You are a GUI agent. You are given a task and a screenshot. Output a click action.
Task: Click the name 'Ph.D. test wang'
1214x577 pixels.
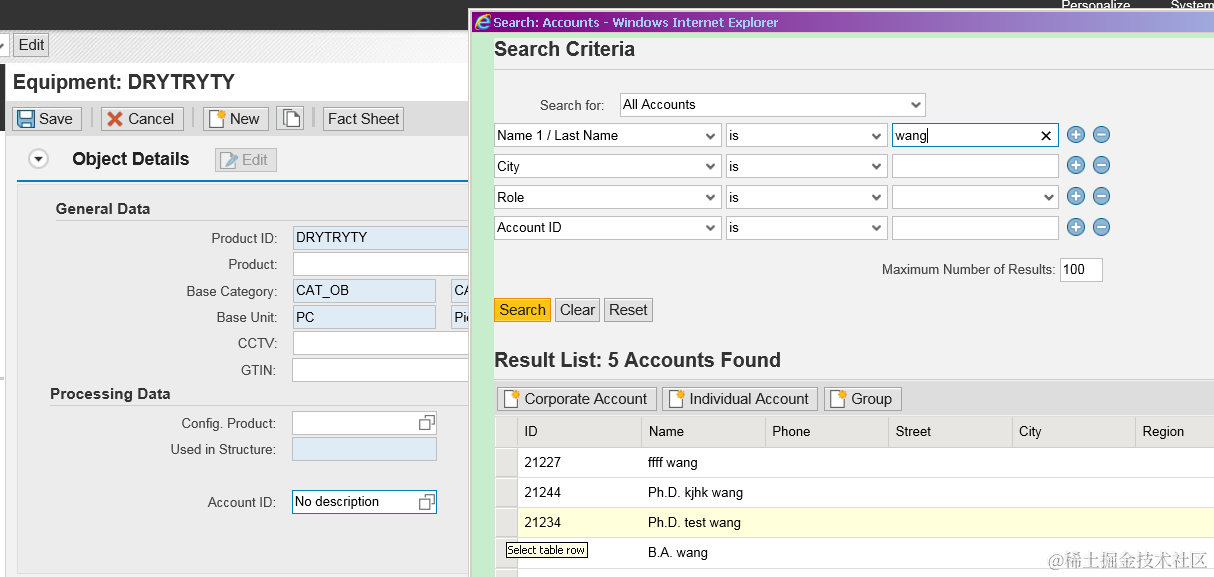[x=695, y=523]
